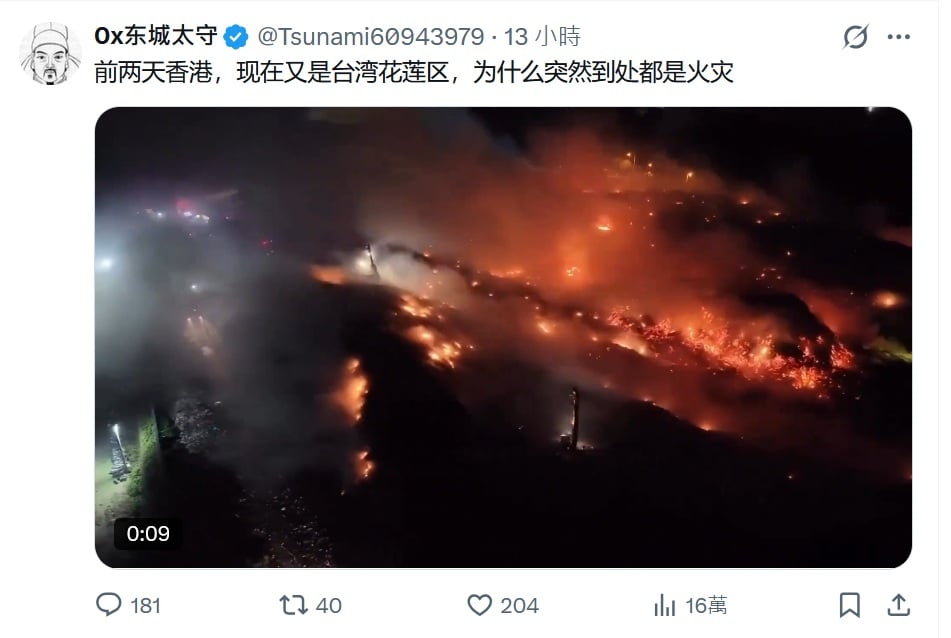Open the user's profile avatar
Image resolution: width=951 pixels, height=638 pixels.
tap(50, 54)
